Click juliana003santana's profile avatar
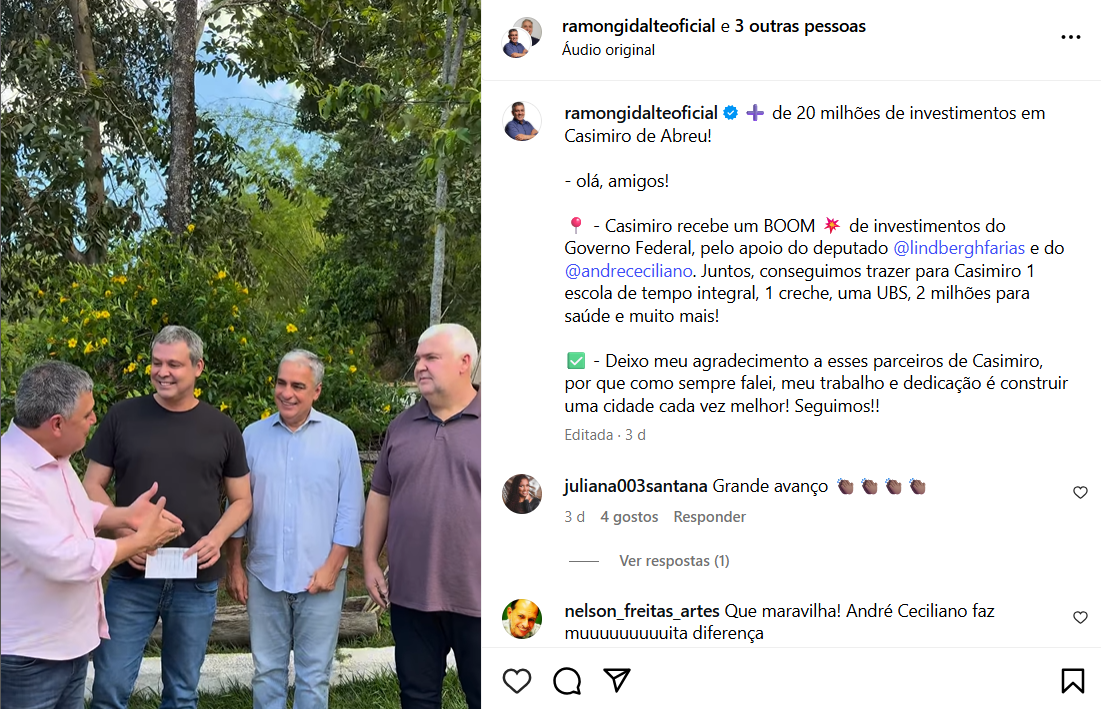This screenshot has width=1101, height=709. [522, 494]
